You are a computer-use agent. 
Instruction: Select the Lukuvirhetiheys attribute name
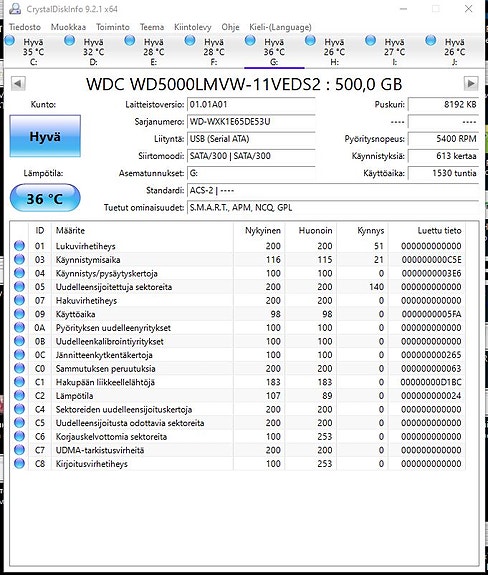coord(85,246)
